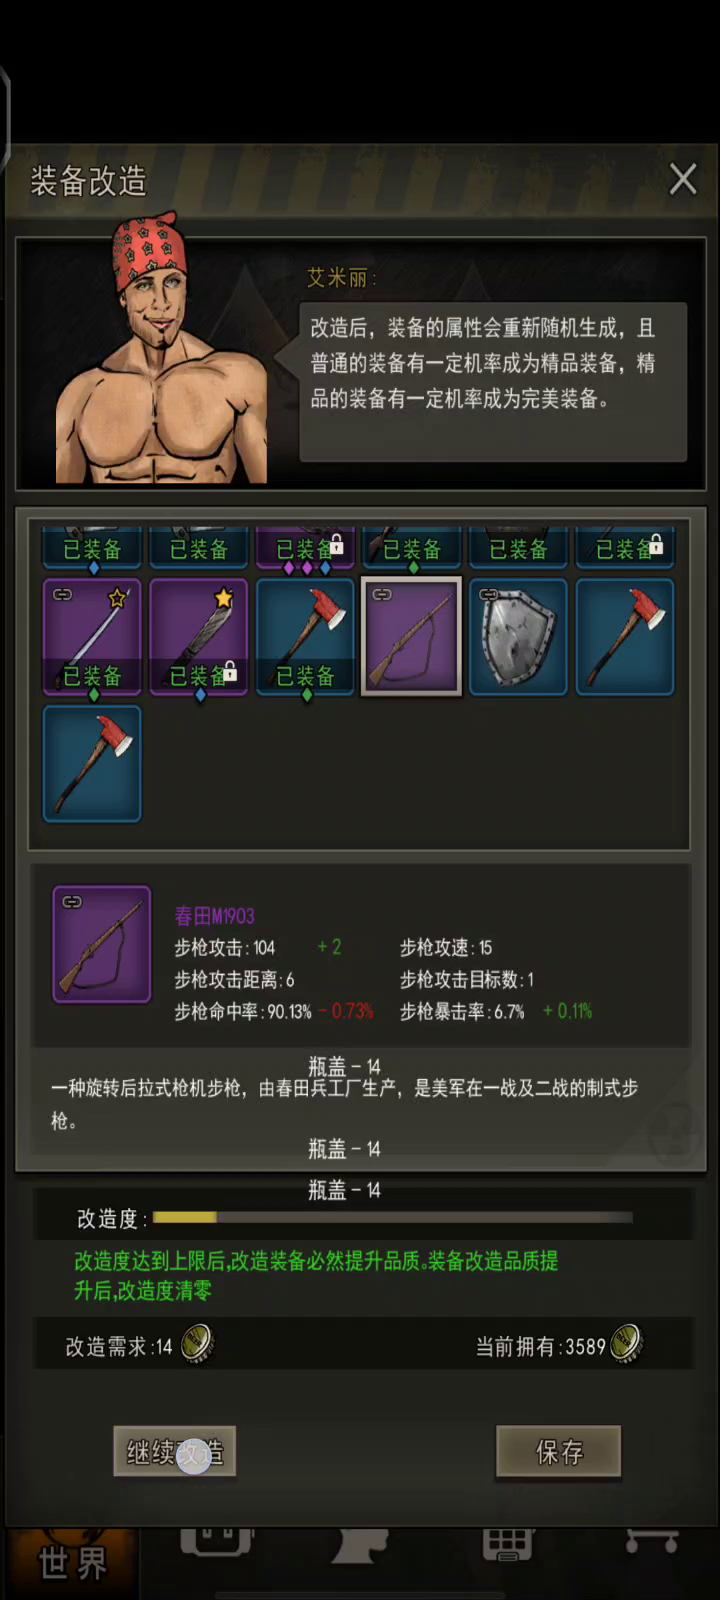The width and height of the screenshot is (720, 1600).
Task: Select the machete item with gold star
Action: (x=198, y=637)
